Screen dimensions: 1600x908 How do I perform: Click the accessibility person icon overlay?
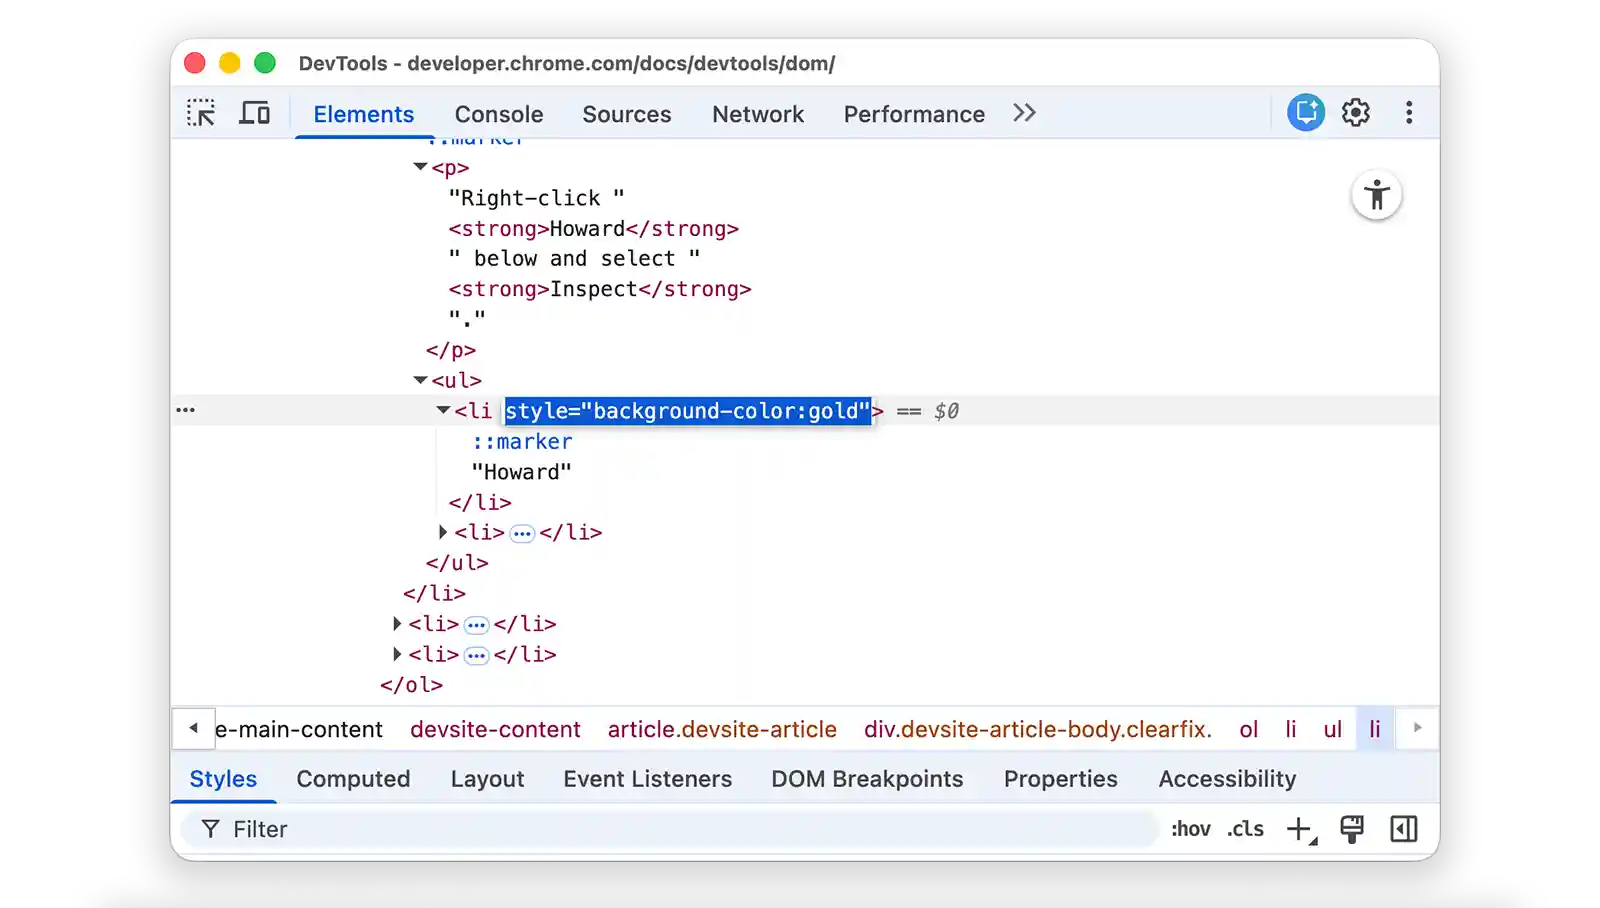1377,196
